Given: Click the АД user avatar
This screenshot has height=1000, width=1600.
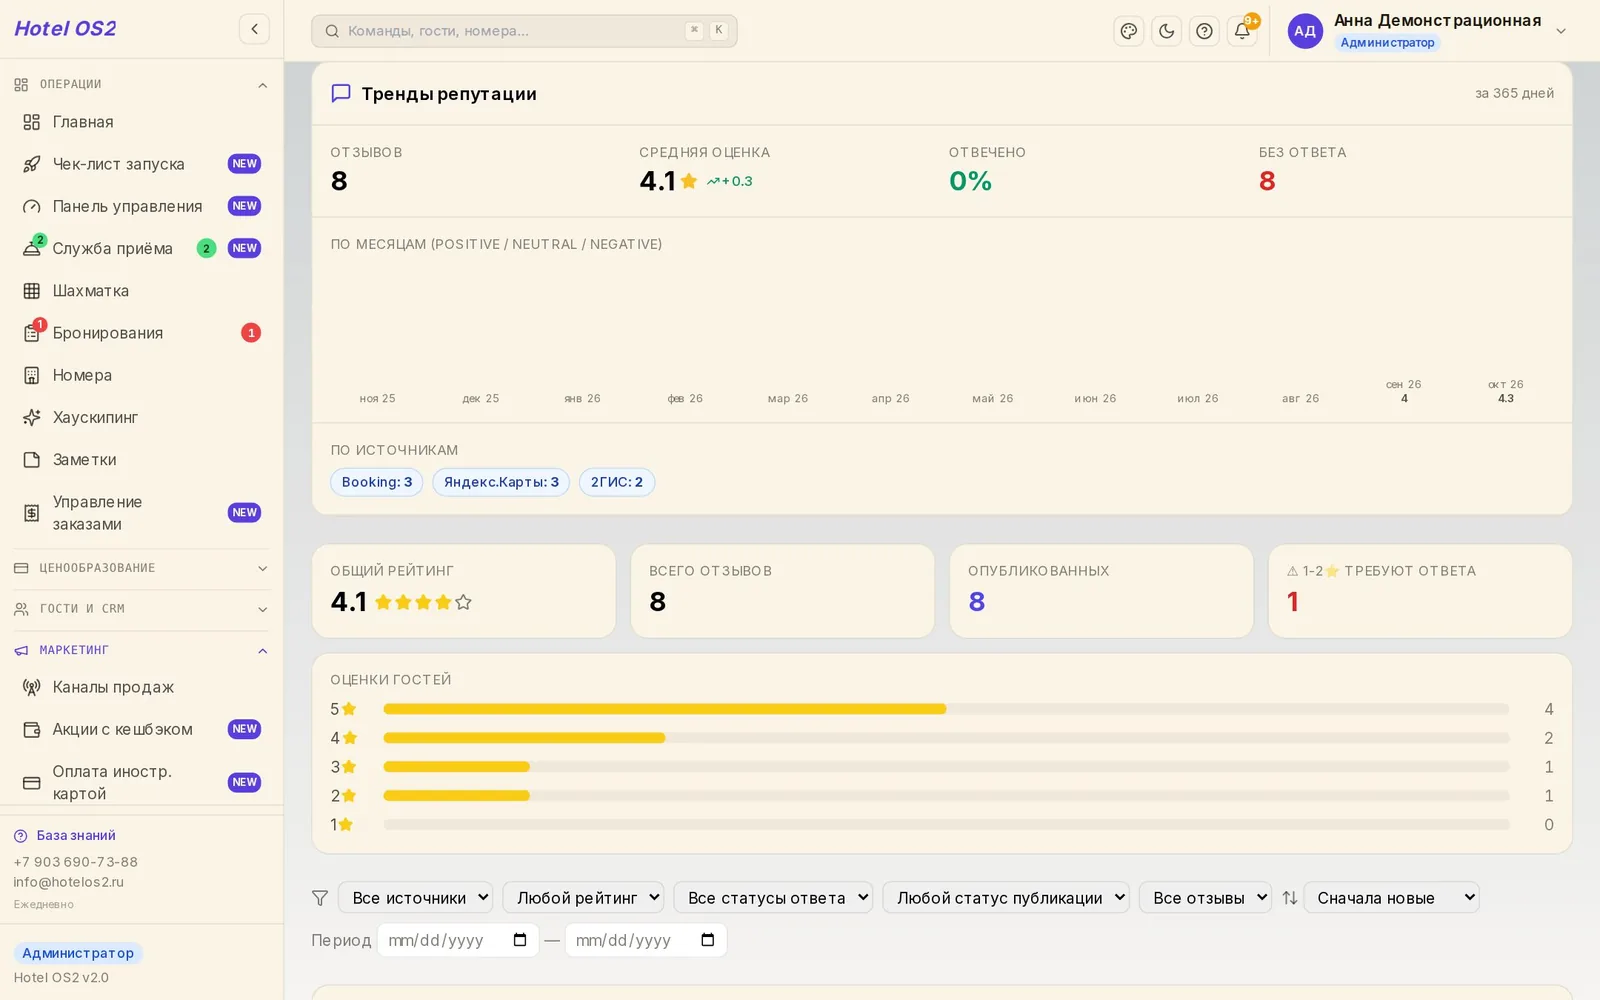Looking at the screenshot, I should tap(1305, 31).
